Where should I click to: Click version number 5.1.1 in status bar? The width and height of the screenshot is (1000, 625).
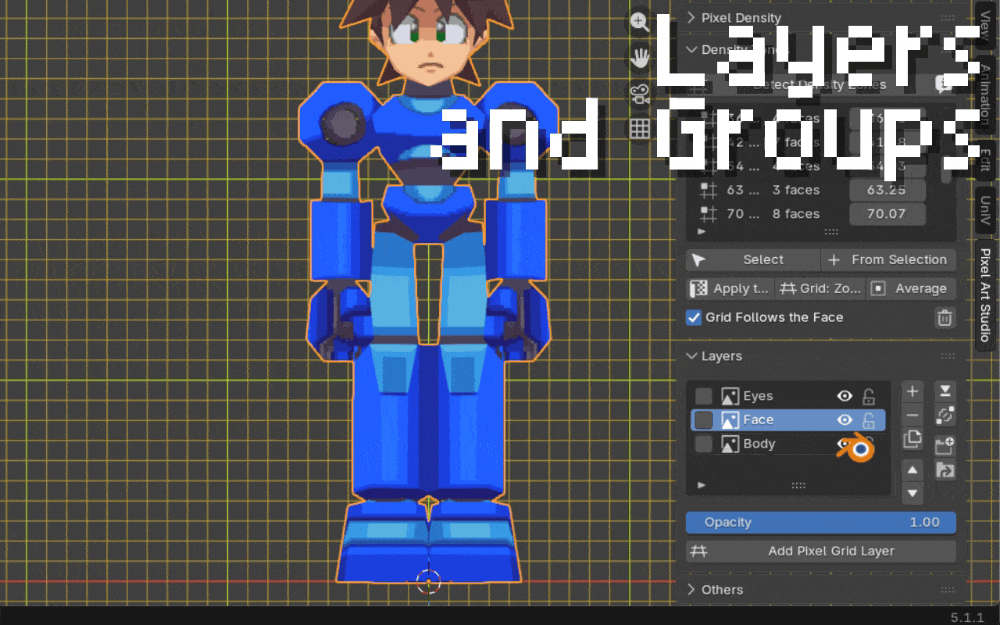tap(967, 617)
